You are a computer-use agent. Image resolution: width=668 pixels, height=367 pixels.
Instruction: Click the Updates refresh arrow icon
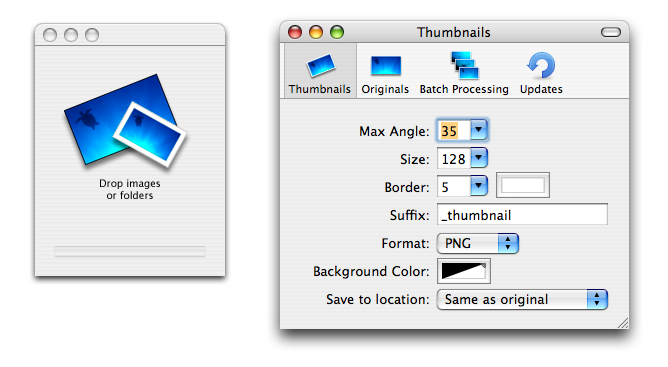coord(541,65)
